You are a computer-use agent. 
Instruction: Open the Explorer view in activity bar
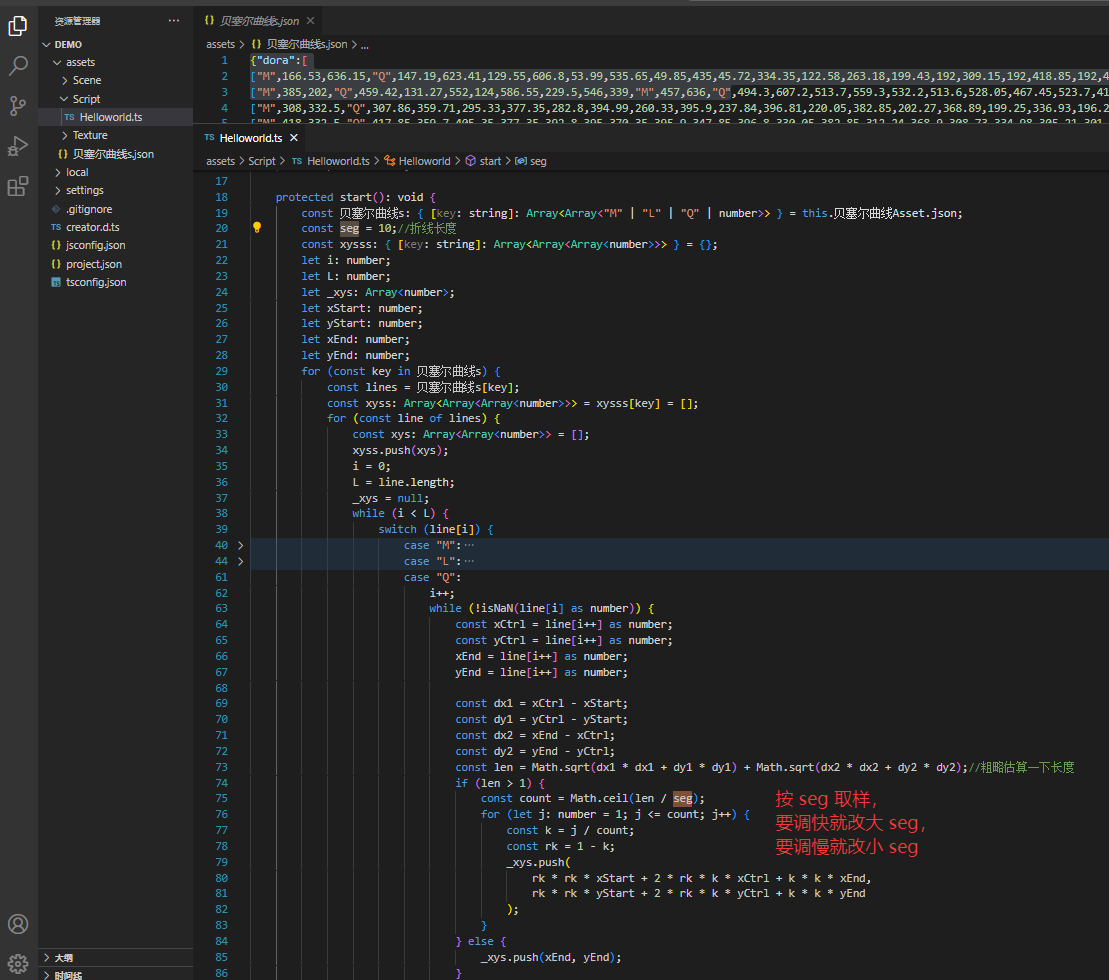click(18, 27)
